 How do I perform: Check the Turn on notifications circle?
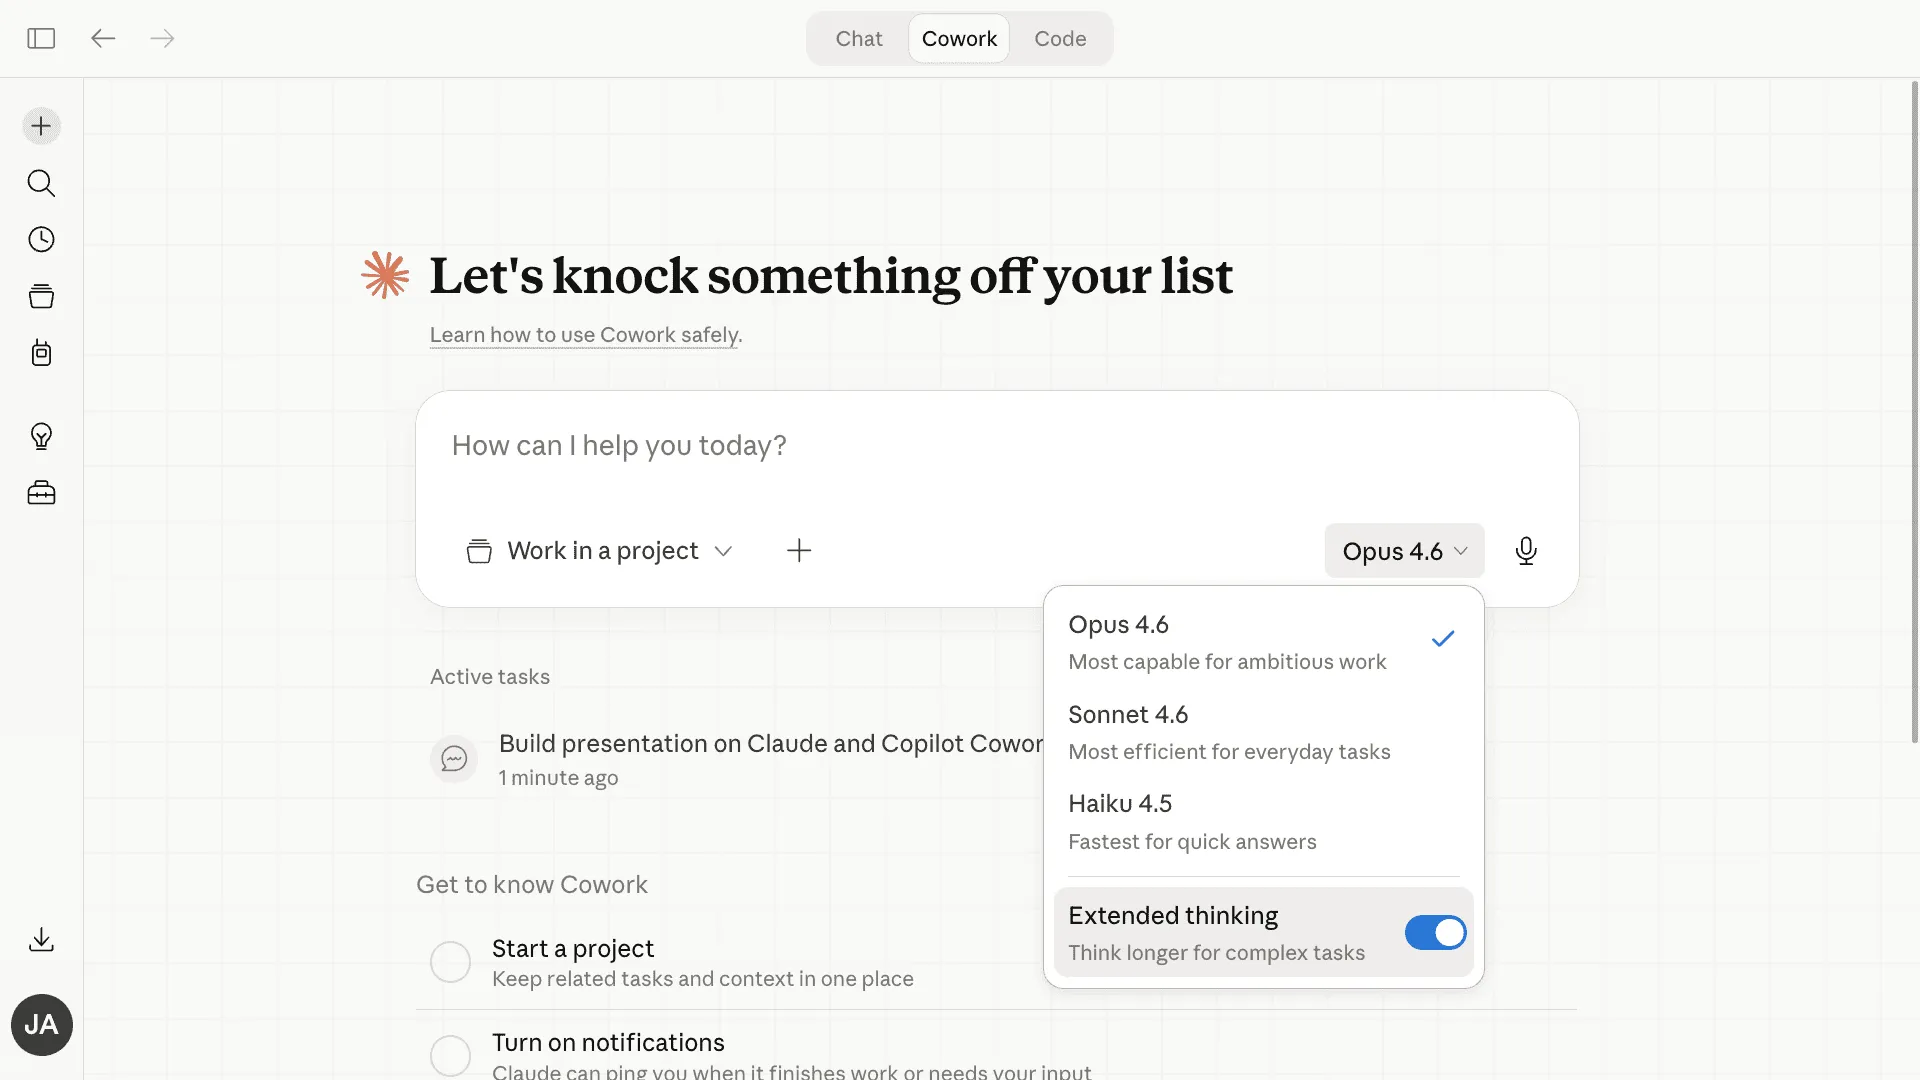(450, 1055)
